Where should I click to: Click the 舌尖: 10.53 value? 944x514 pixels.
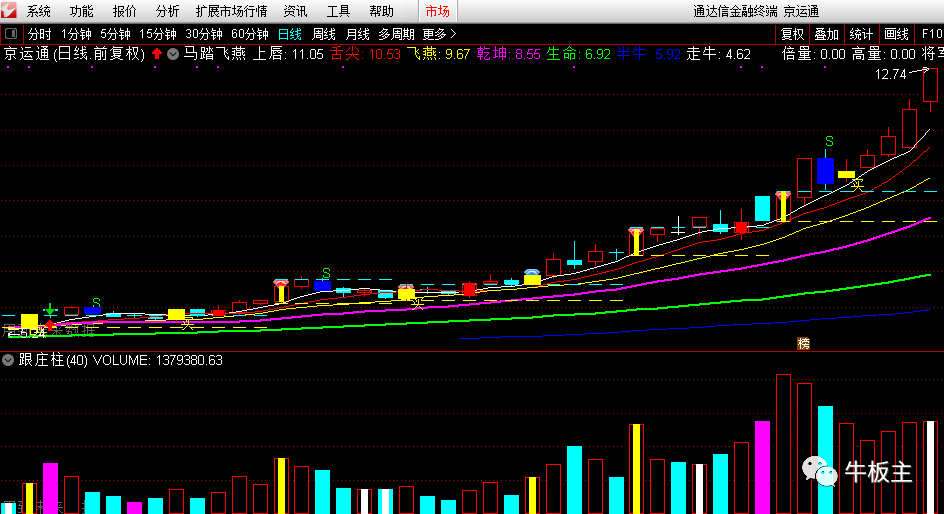(x=365, y=54)
